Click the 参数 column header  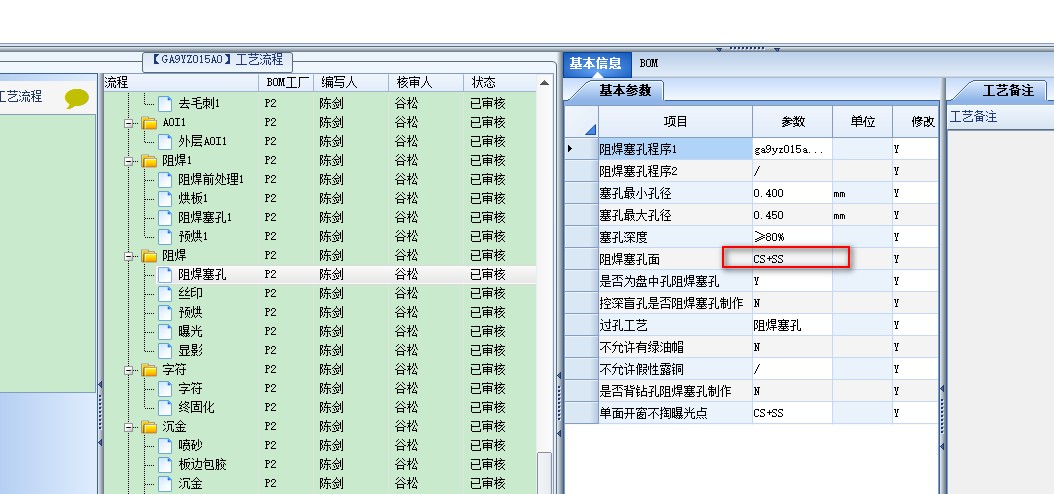pyautogui.click(x=793, y=122)
